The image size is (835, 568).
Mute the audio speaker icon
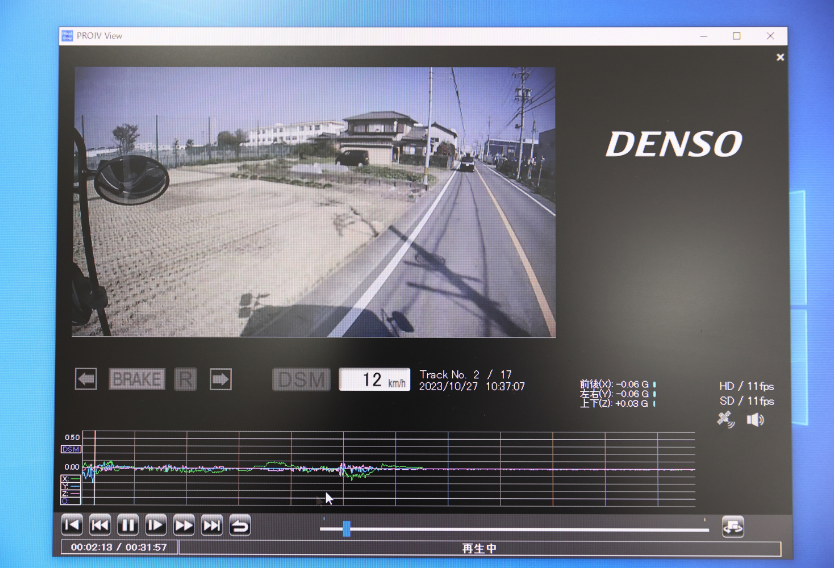[755, 420]
